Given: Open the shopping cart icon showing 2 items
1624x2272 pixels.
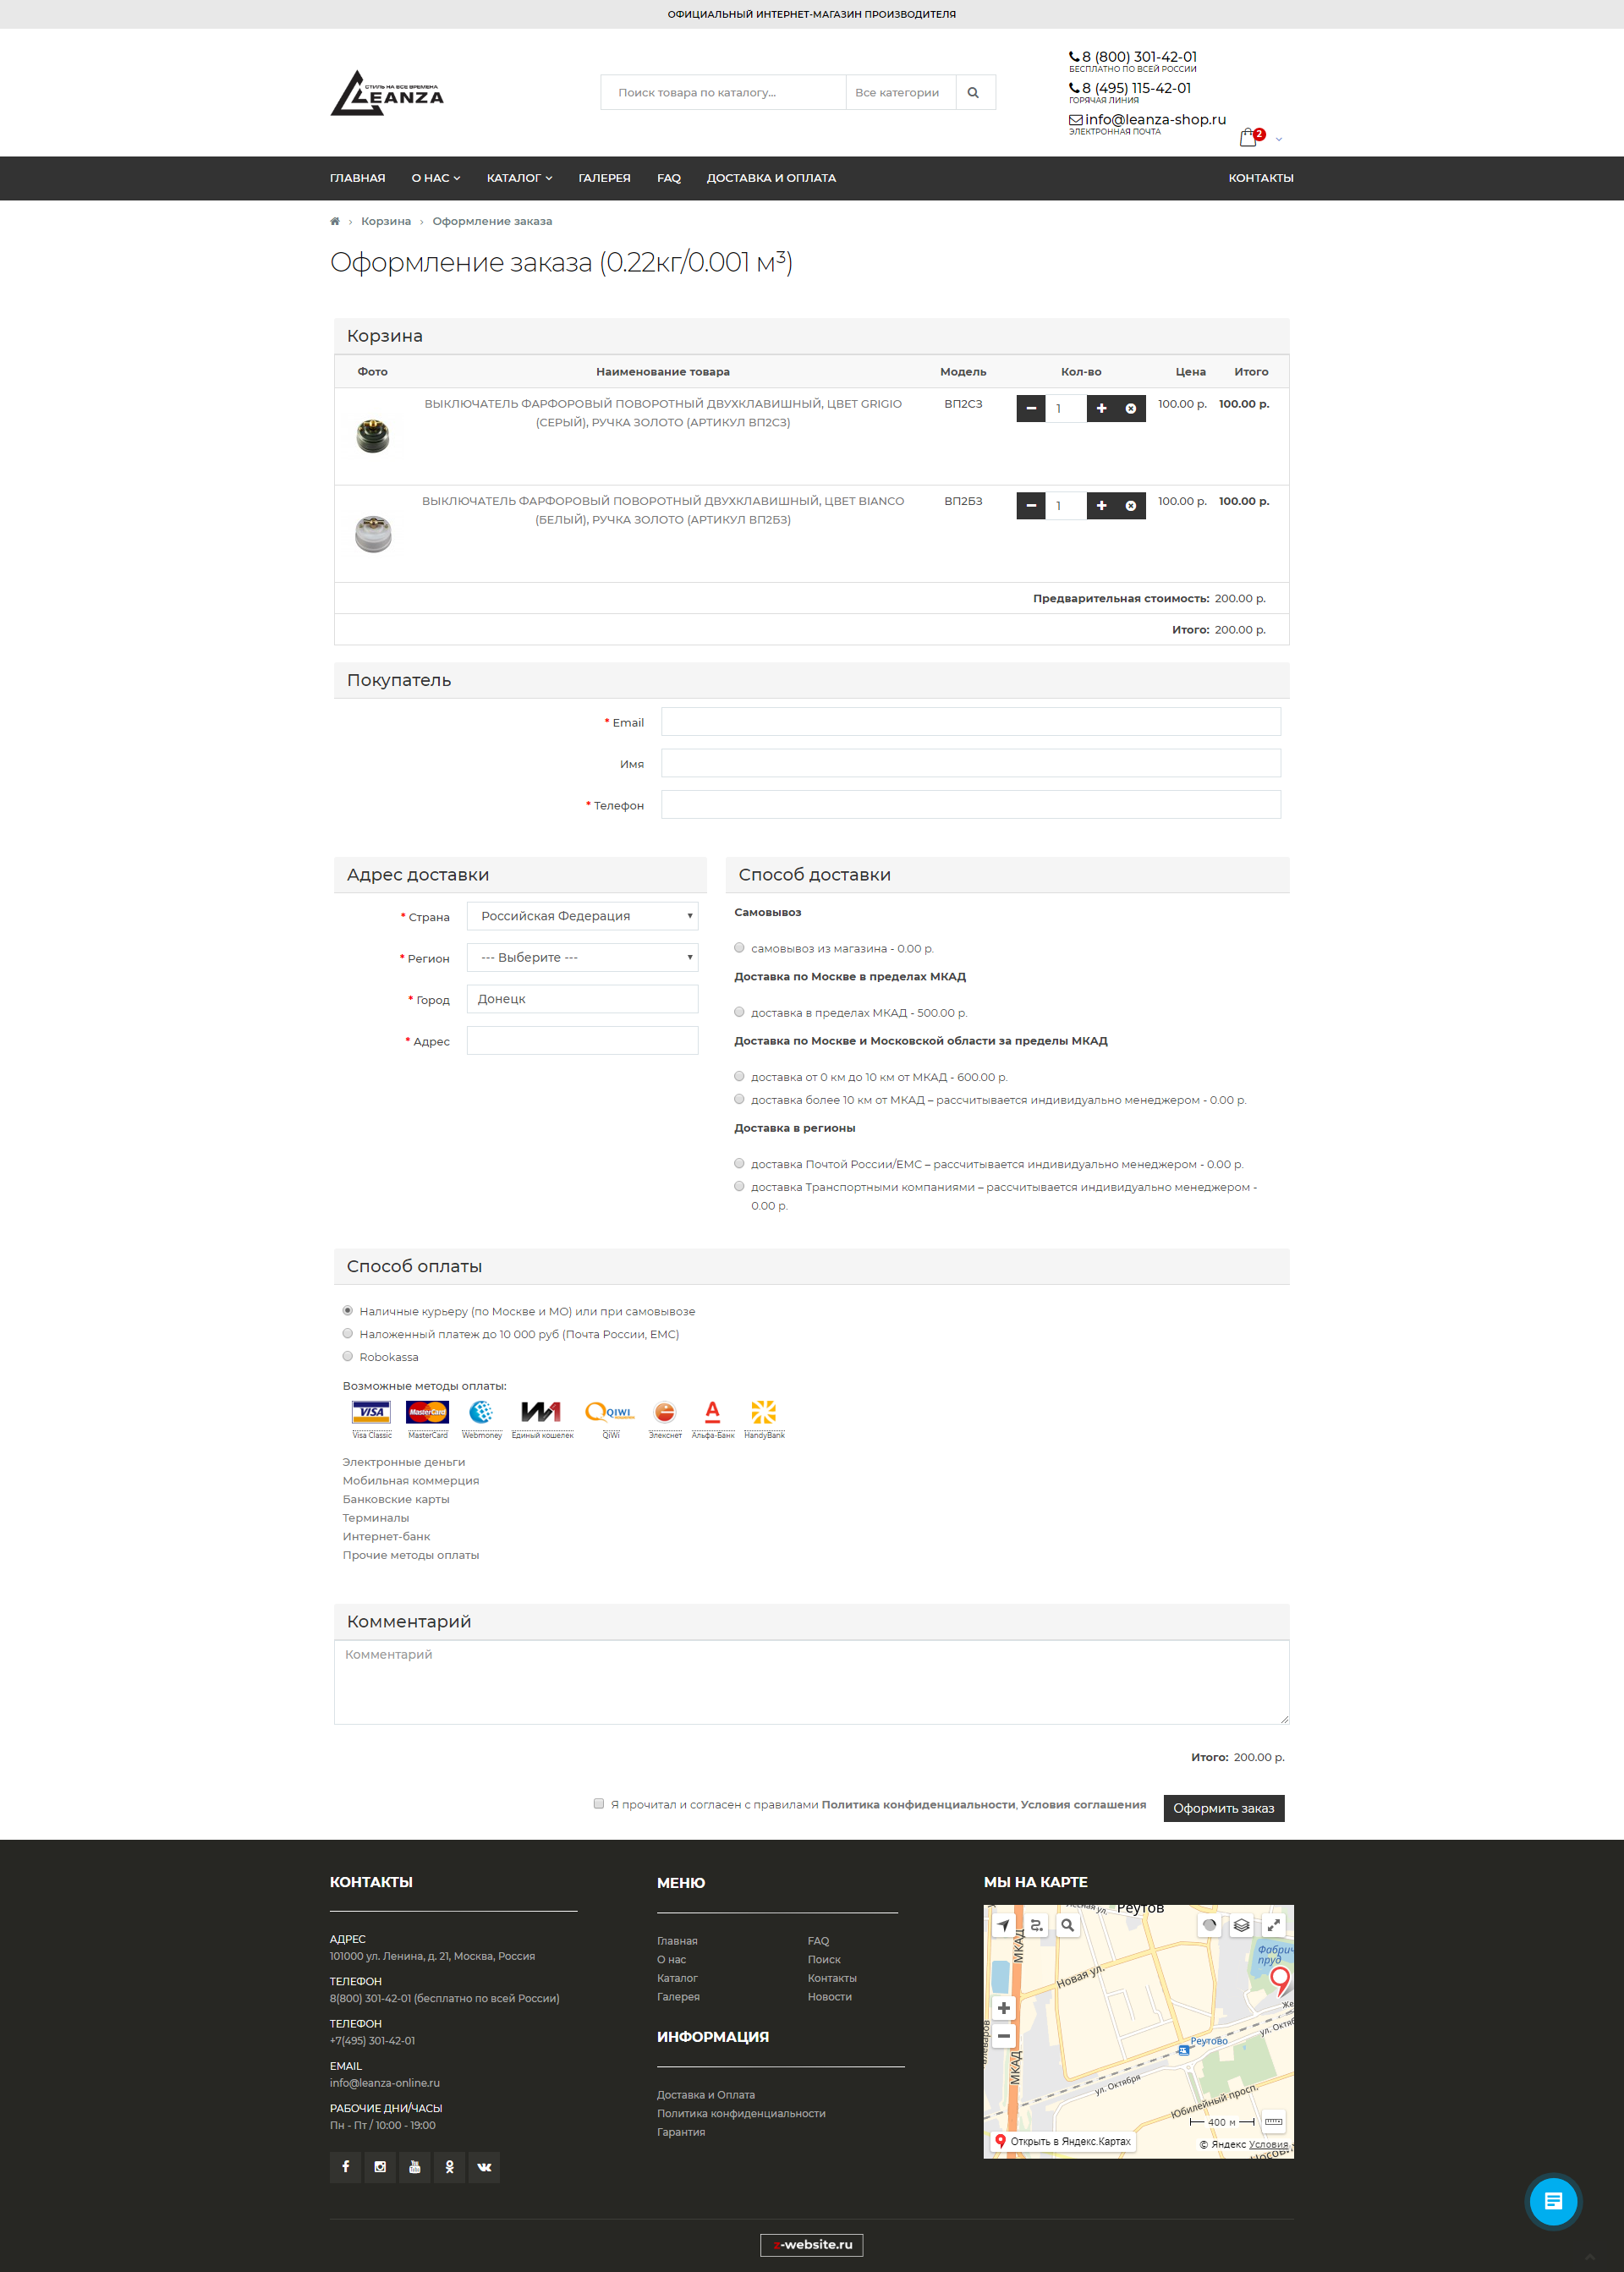Looking at the screenshot, I should [x=1249, y=137].
